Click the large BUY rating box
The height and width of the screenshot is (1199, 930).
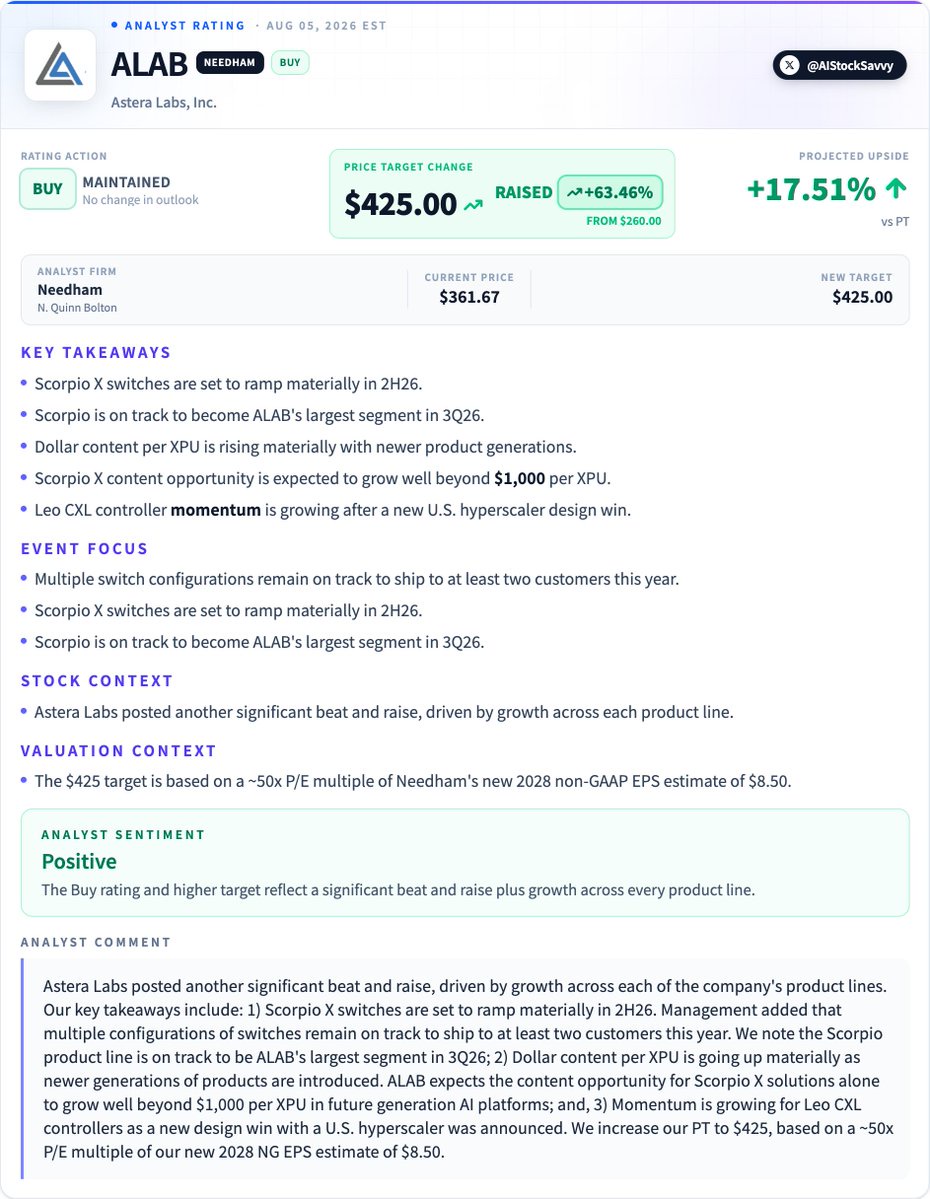47,189
